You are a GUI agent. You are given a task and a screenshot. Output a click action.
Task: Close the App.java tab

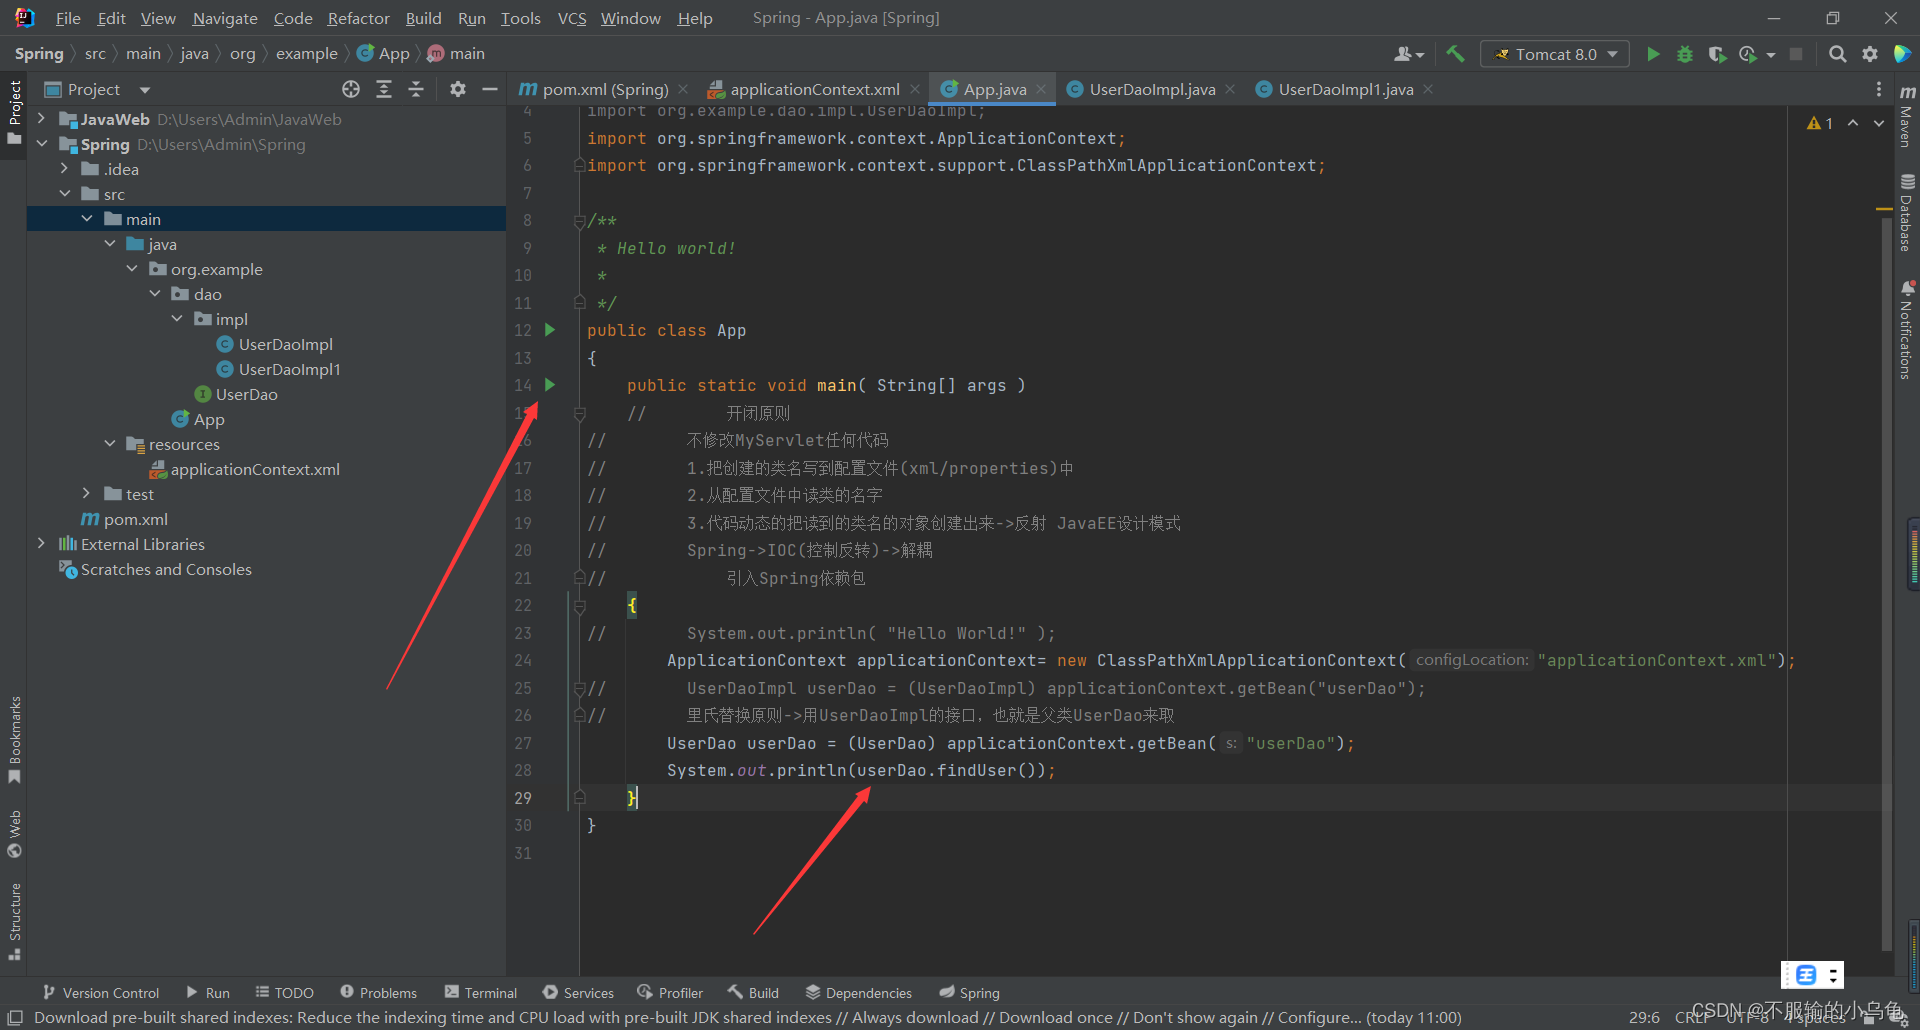point(1041,89)
